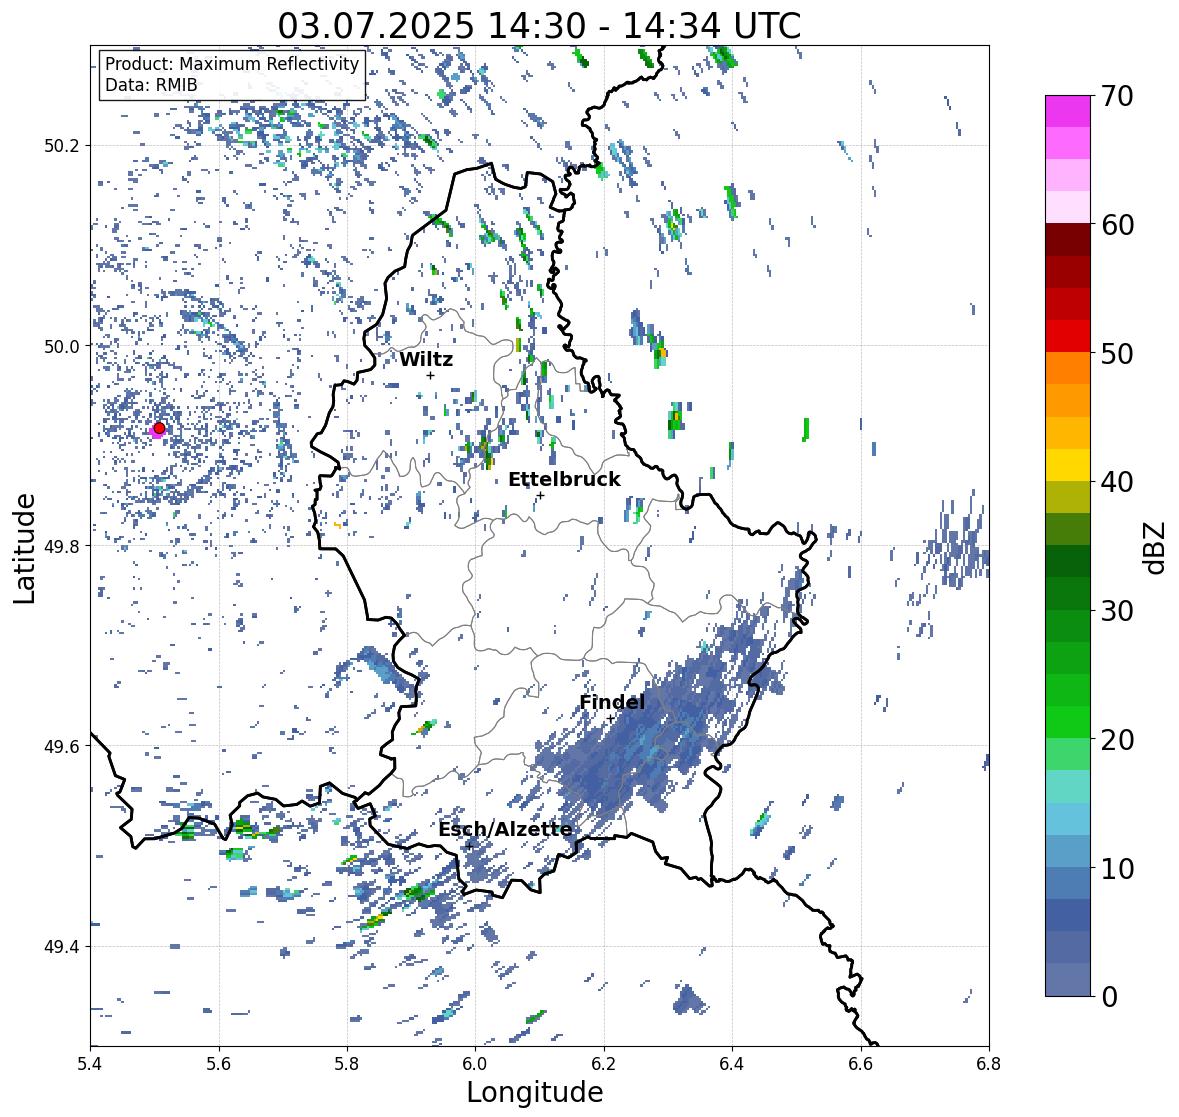
Task: Click the plot title "03.07.2025 14:30 - 14:34 UTC"
Action: pyautogui.click(x=539, y=26)
